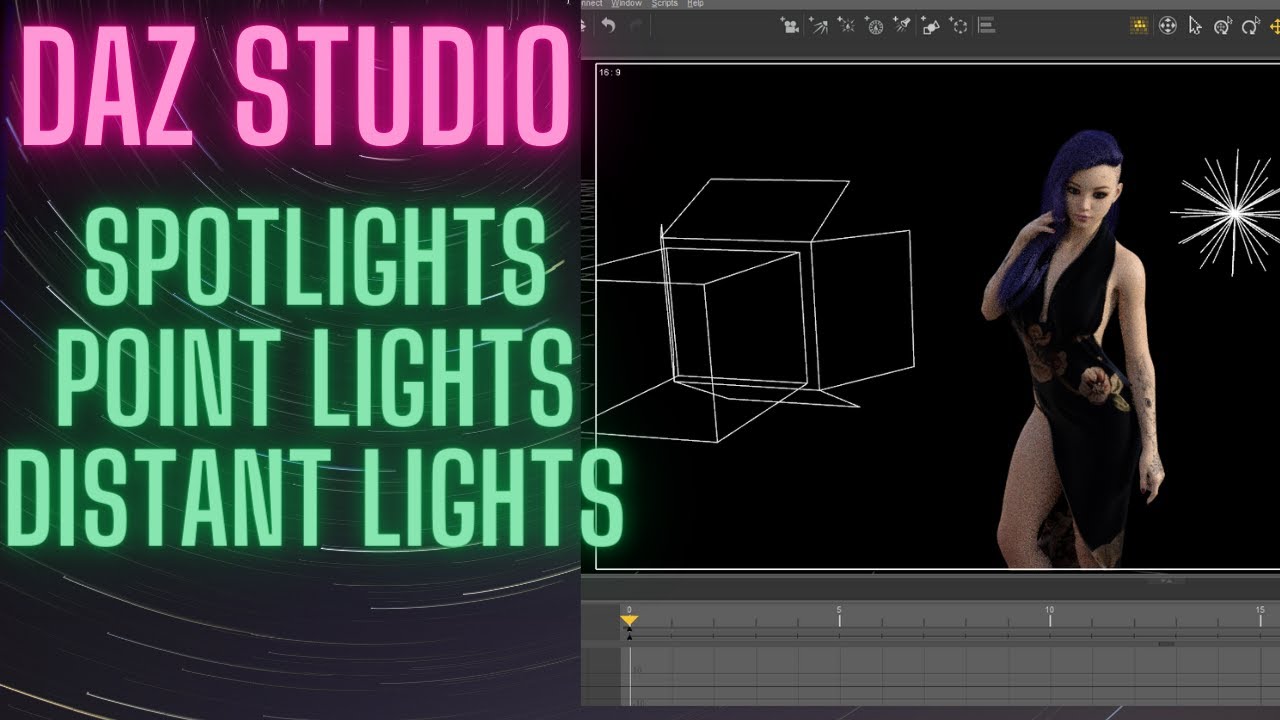The width and height of the screenshot is (1280, 720).
Task: Click the Create New Null dashed-circle icon
Action: [958, 26]
